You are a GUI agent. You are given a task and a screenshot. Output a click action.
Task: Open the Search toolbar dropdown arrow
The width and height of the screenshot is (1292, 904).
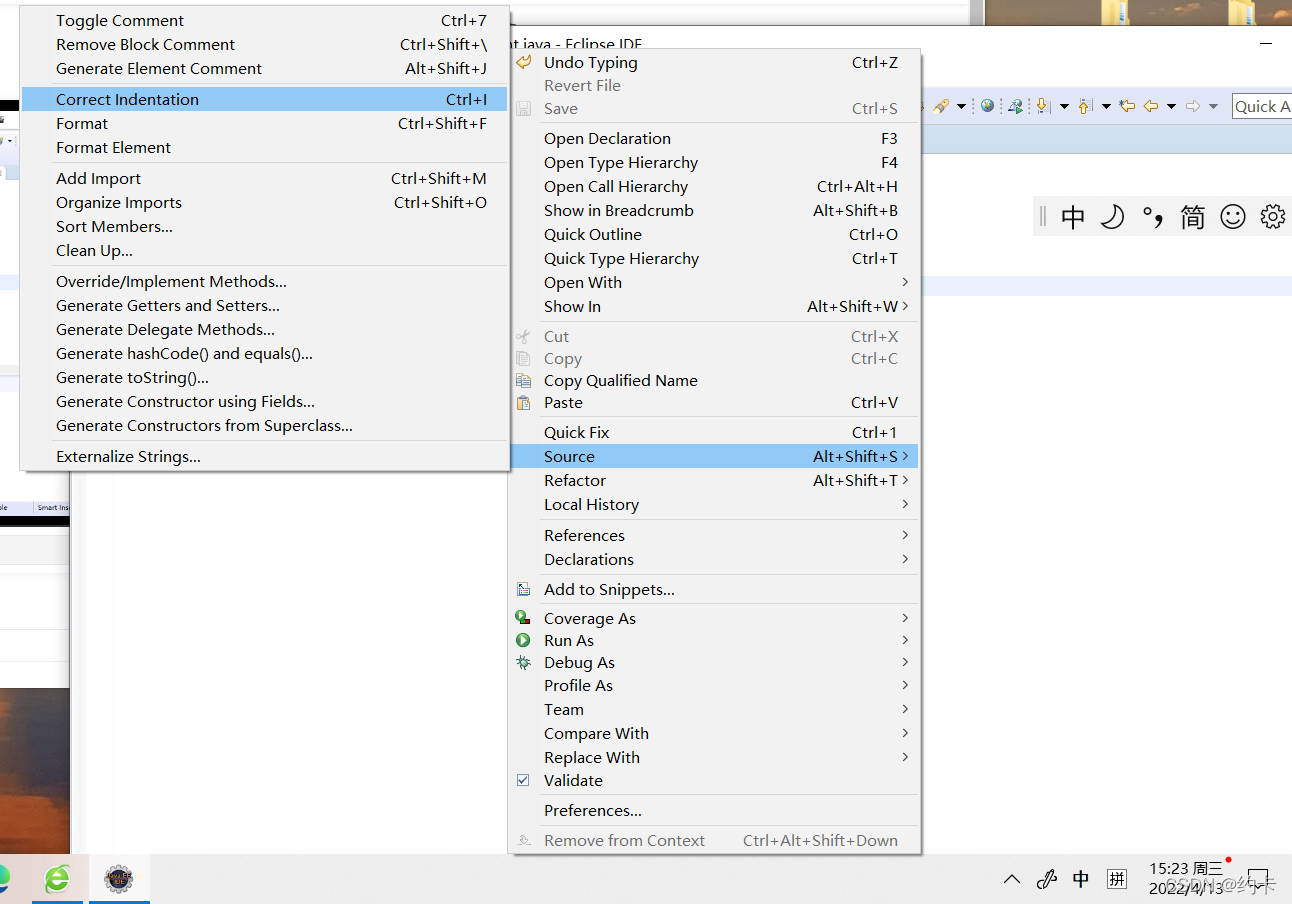[x=961, y=106]
